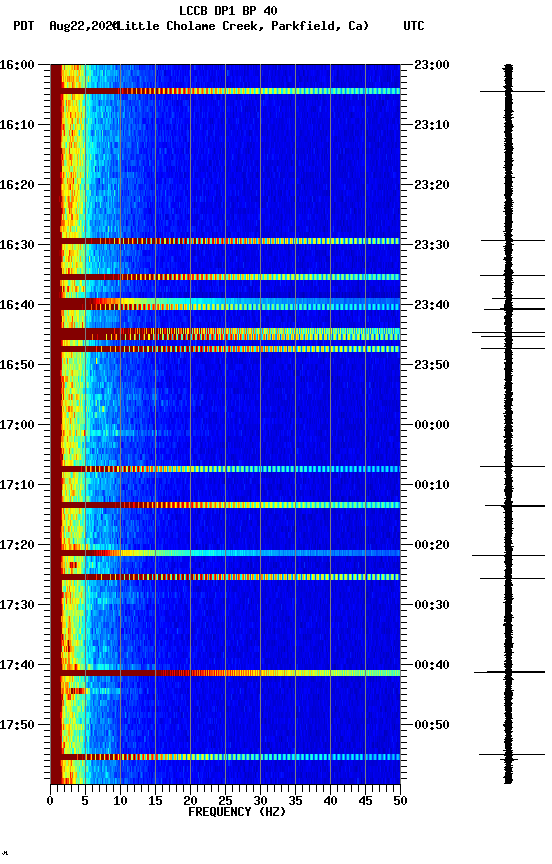Image resolution: width=552 pixels, height=864 pixels.
Task: Click the seismogram spike near 00:41 UTC
Action: [x=510, y=672]
